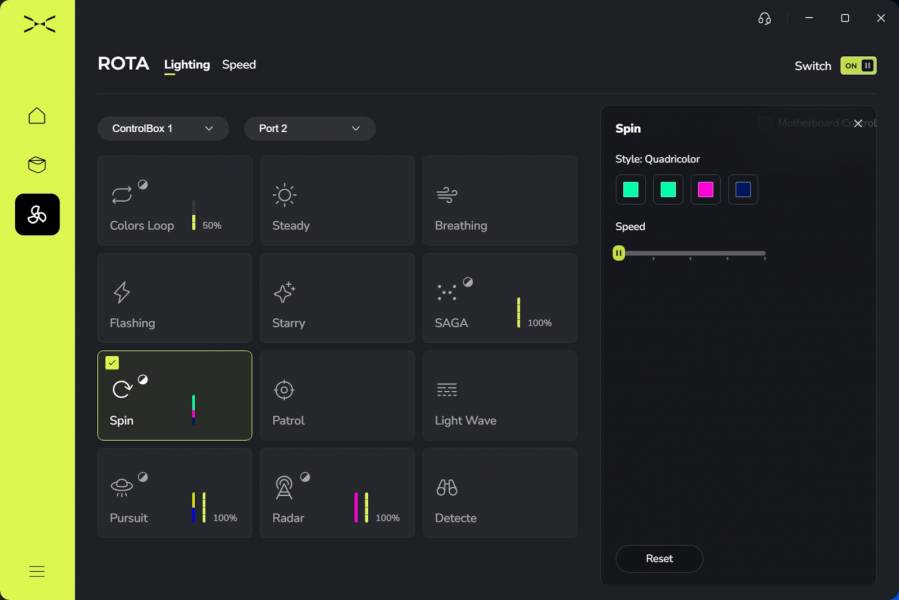Pick the magenta color swatch

click(706, 189)
